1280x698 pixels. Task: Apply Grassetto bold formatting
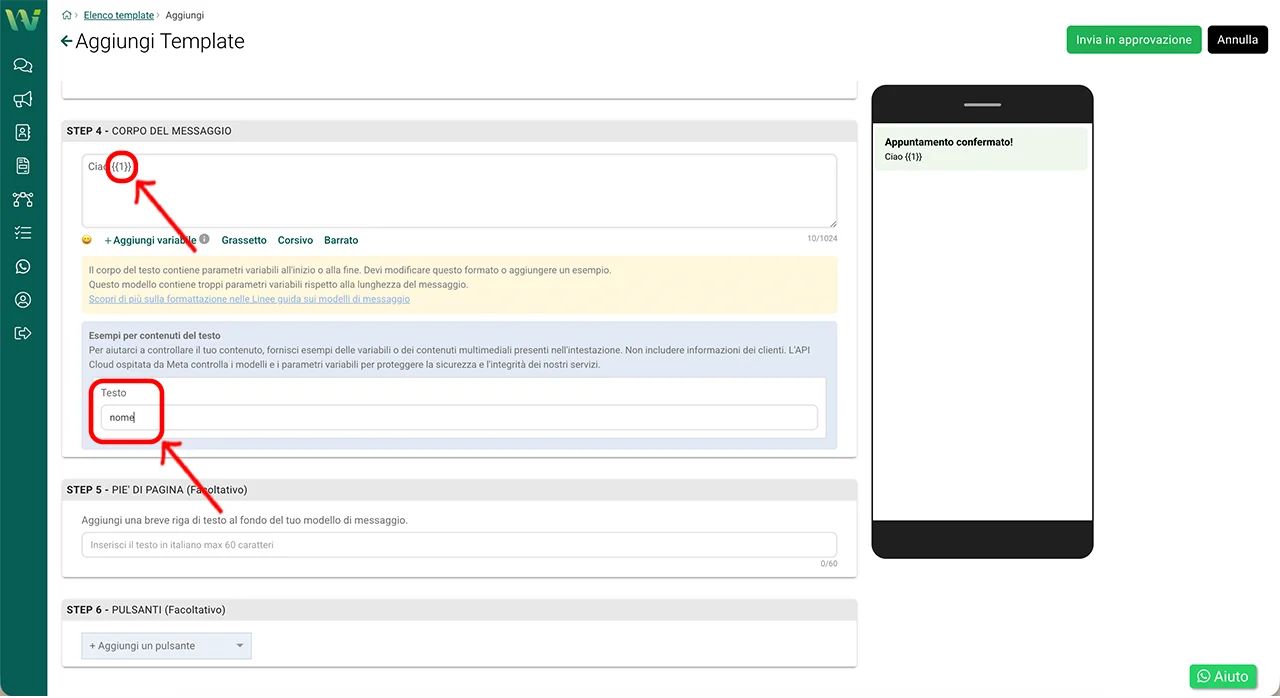244,240
